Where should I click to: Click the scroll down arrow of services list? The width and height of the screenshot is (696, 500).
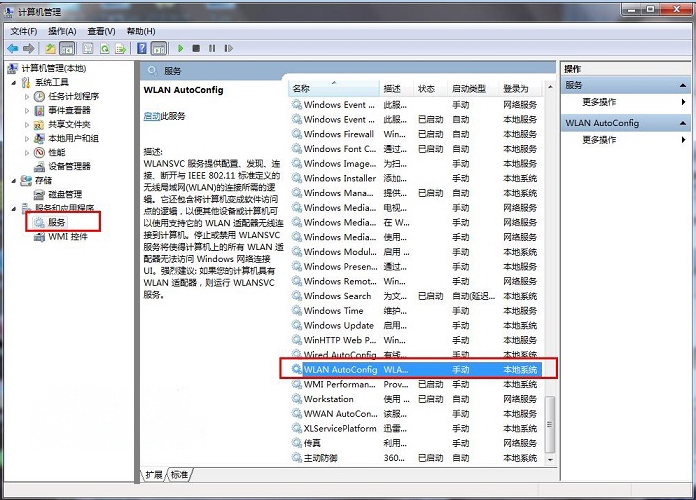pyautogui.click(x=550, y=460)
